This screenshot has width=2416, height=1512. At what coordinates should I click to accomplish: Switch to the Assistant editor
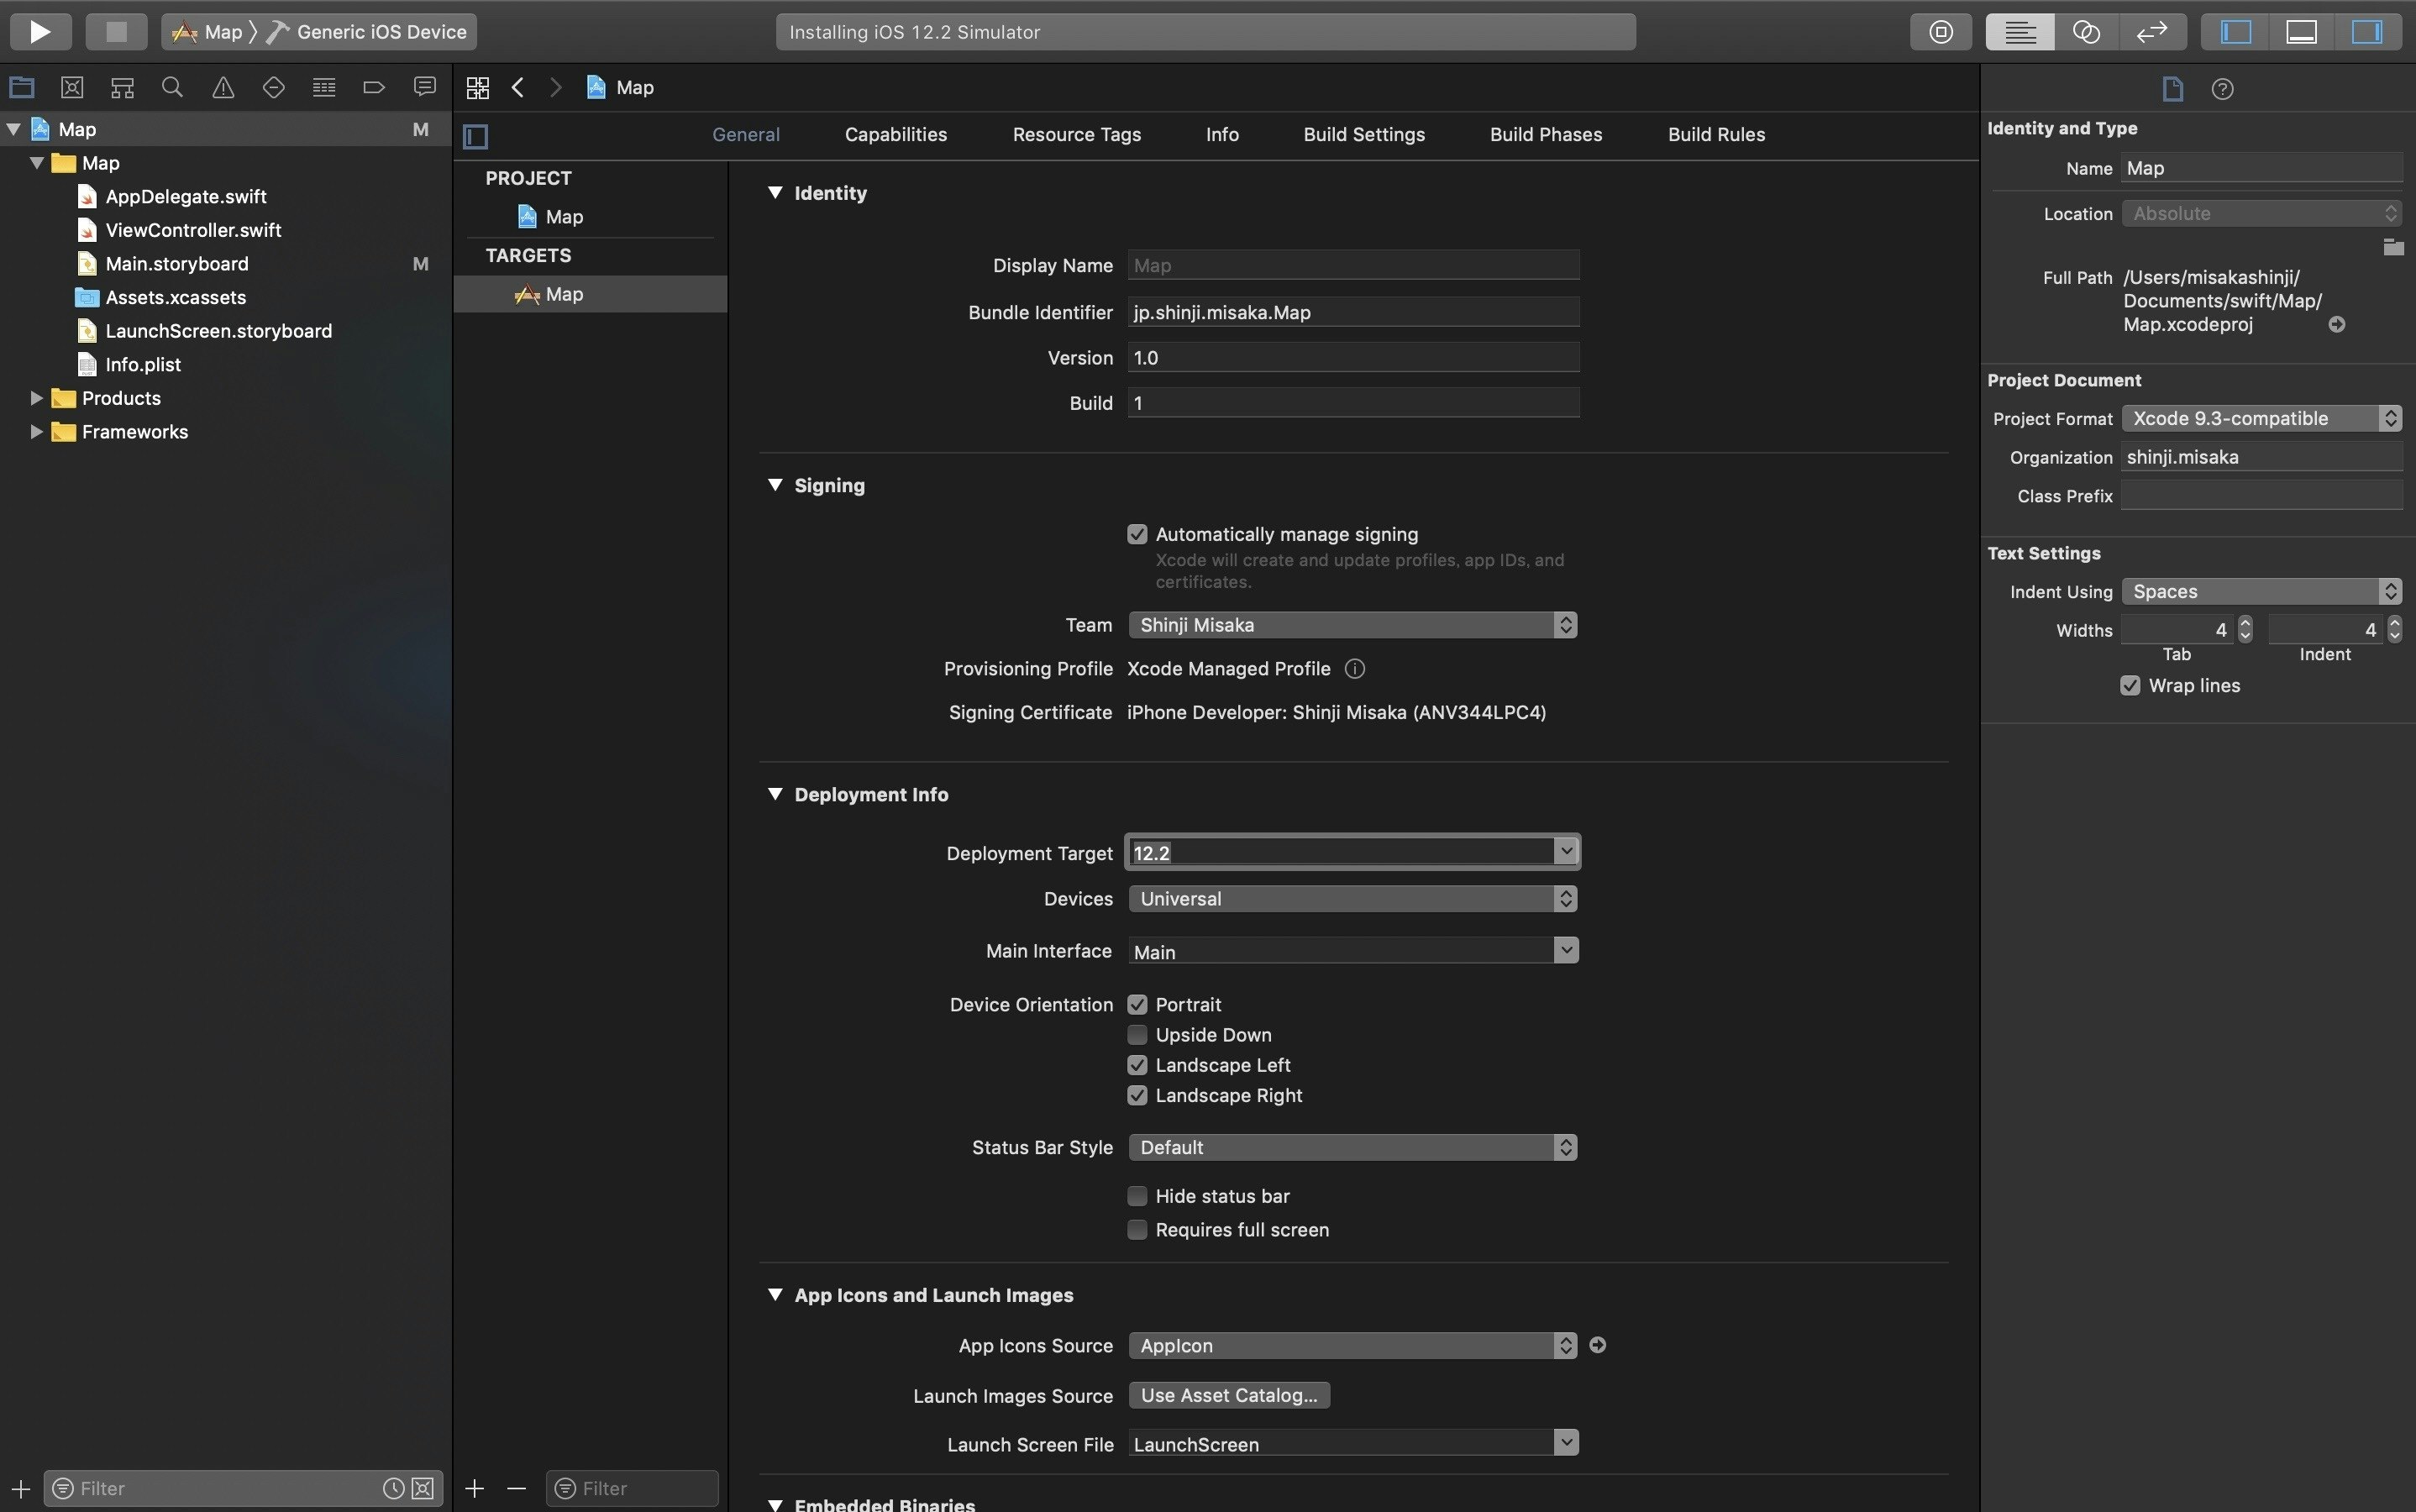[2086, 31]
